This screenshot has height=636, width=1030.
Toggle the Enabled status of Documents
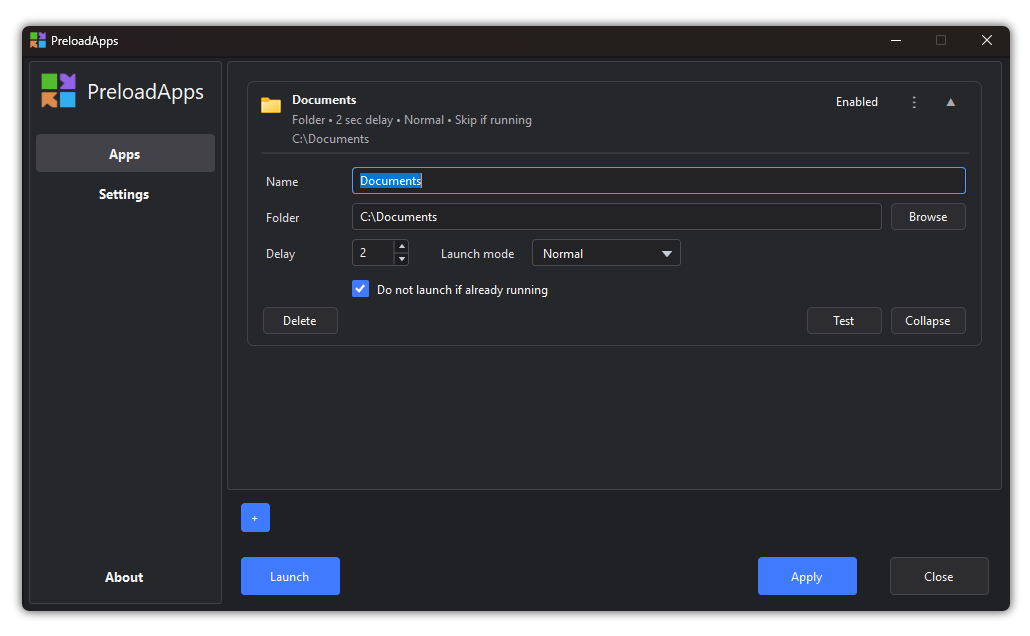pyautogui.click(x=857, y=102)
